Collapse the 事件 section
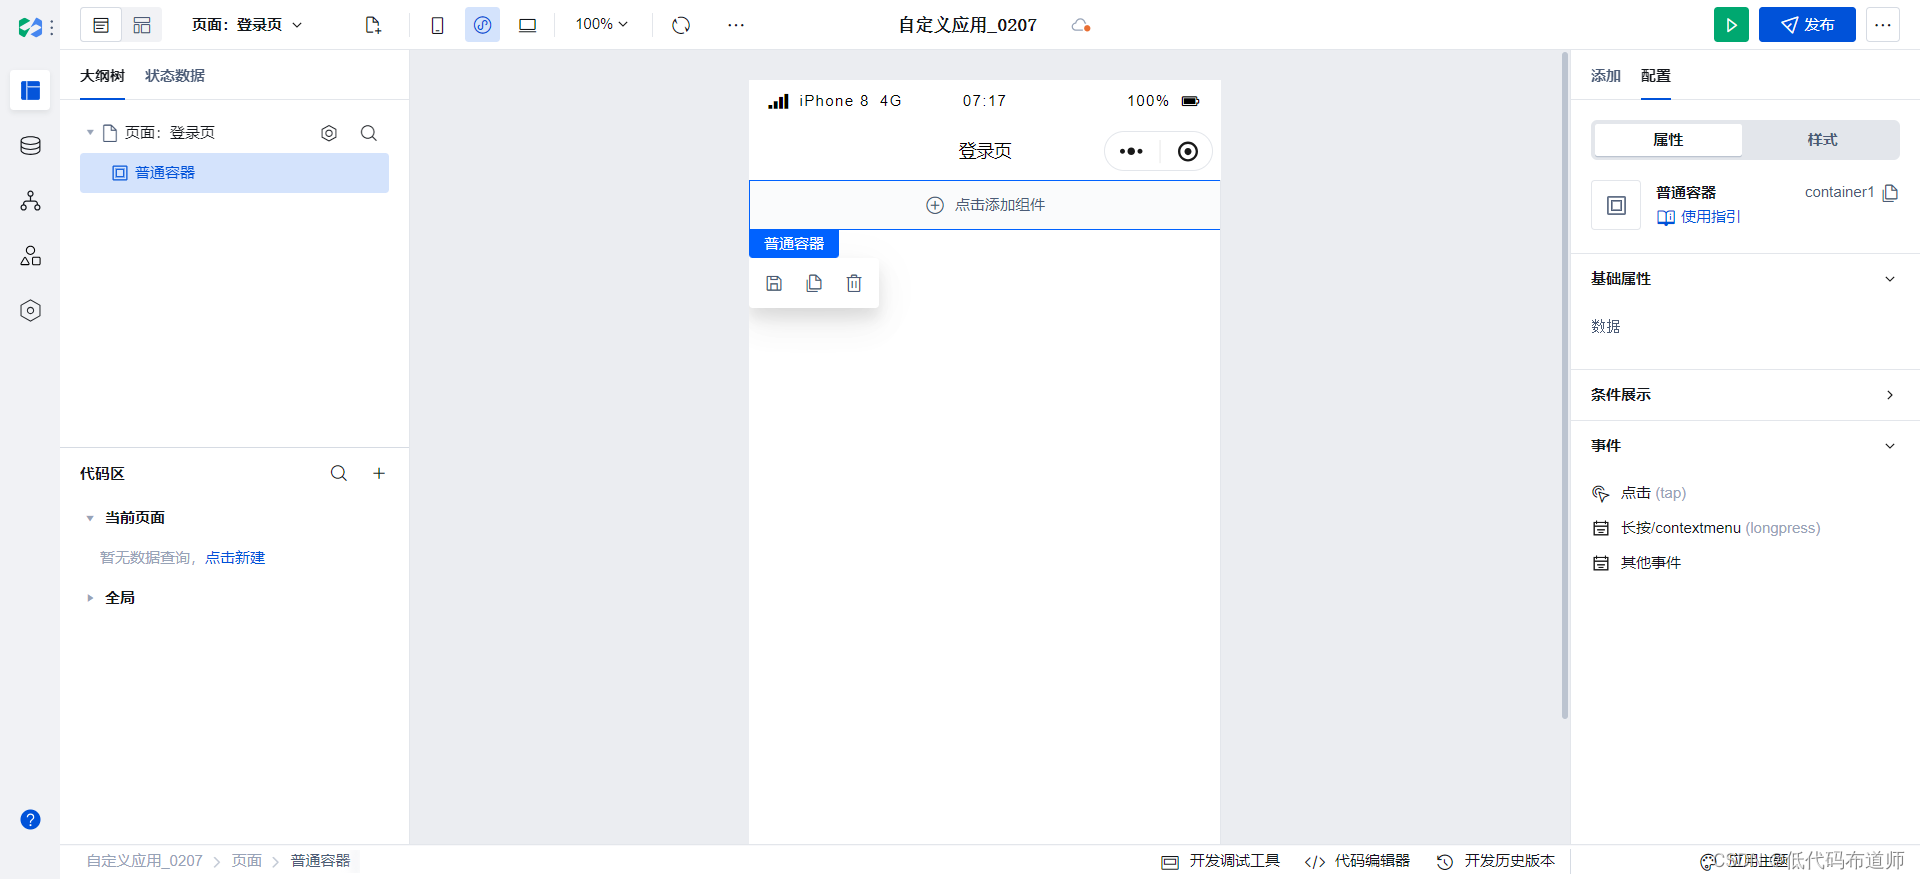 [x=1890, y=446]
